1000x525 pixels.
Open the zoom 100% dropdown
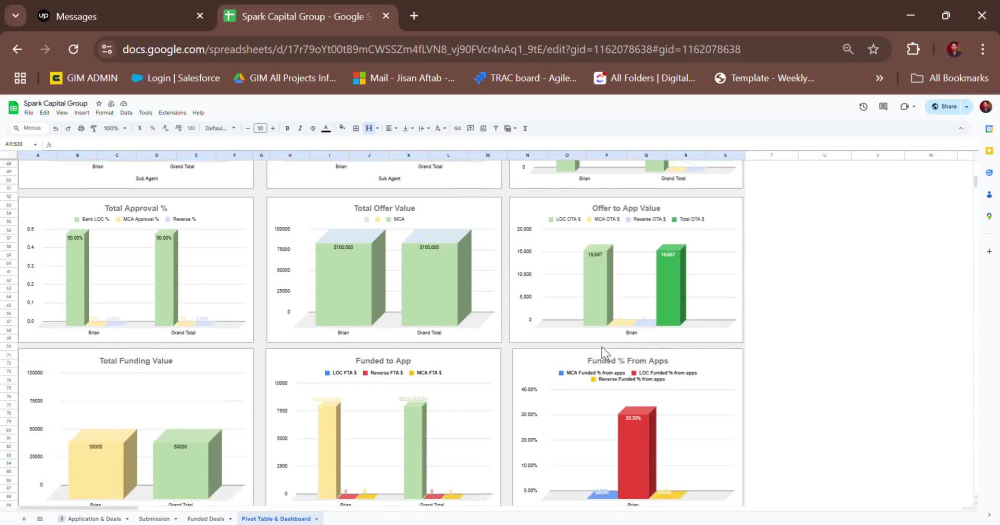tap(115, 128)
